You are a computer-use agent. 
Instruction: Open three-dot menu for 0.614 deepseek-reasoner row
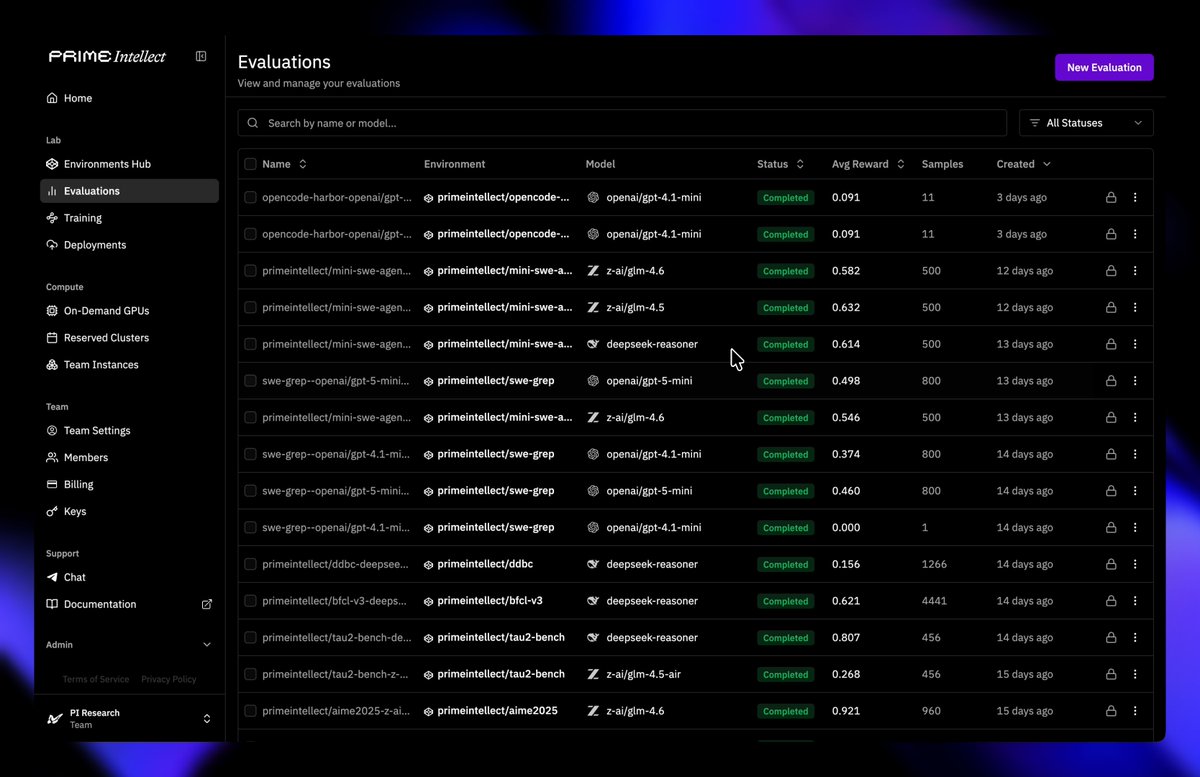pyautogui.click(x=1135, y=344)
